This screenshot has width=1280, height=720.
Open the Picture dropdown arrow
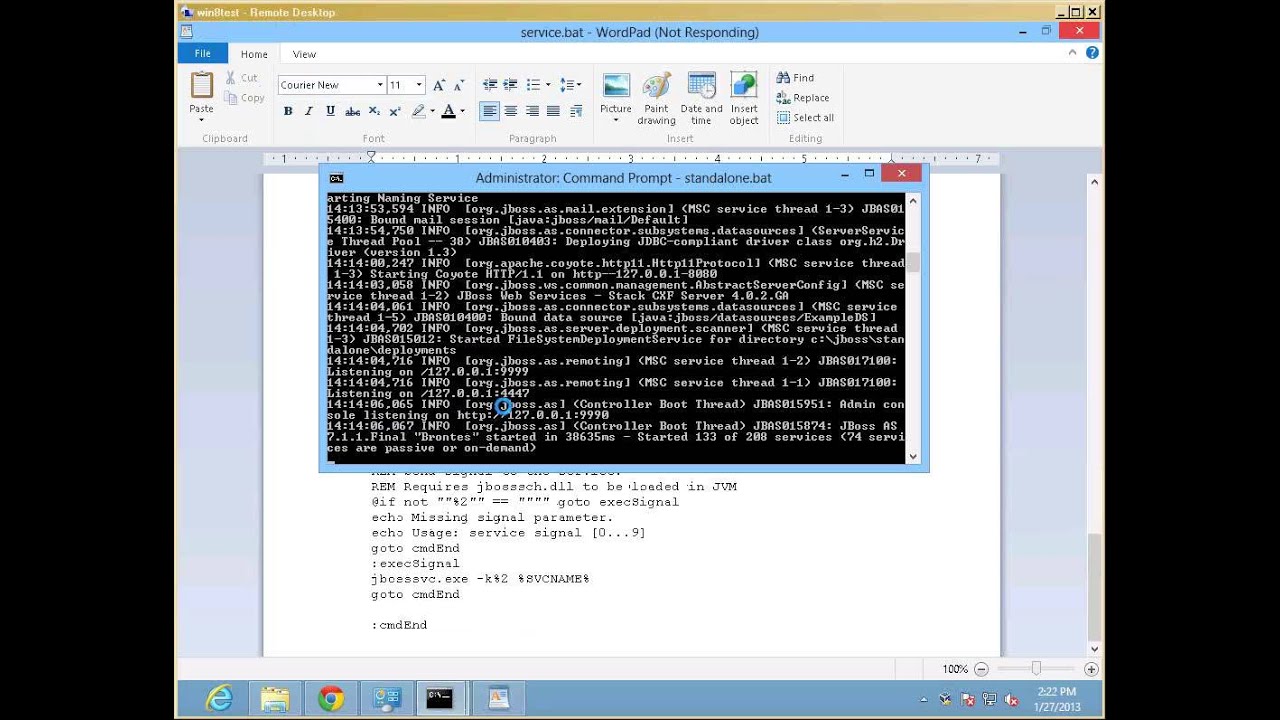coord(616,120)
